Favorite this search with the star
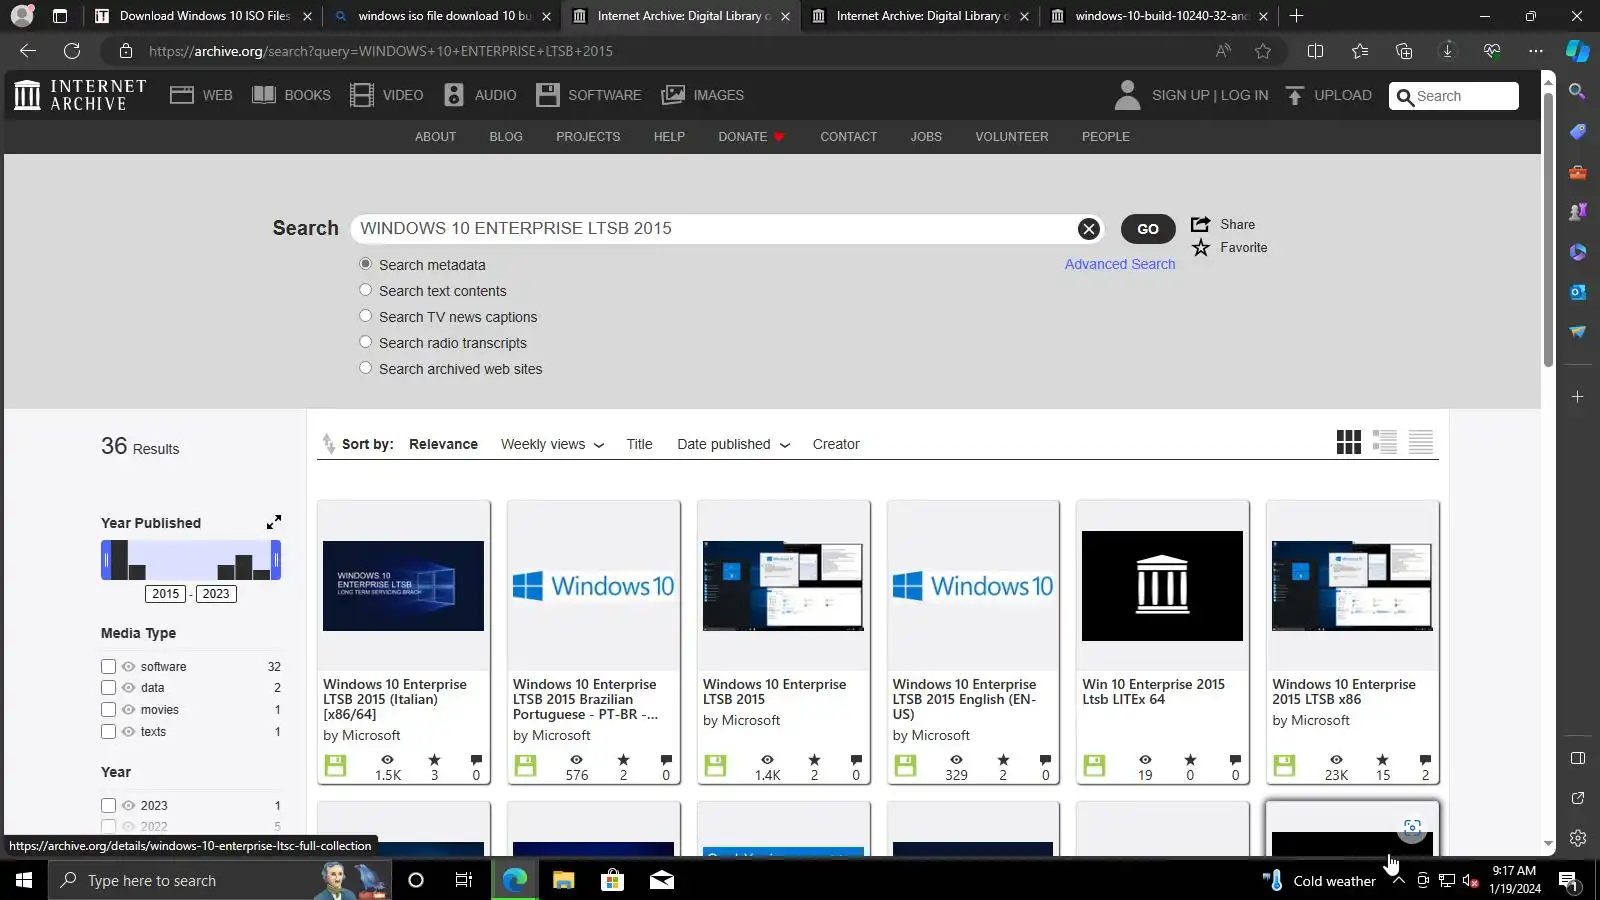The height and width of the screenshot is (900, 1600). coord(1201,247)
